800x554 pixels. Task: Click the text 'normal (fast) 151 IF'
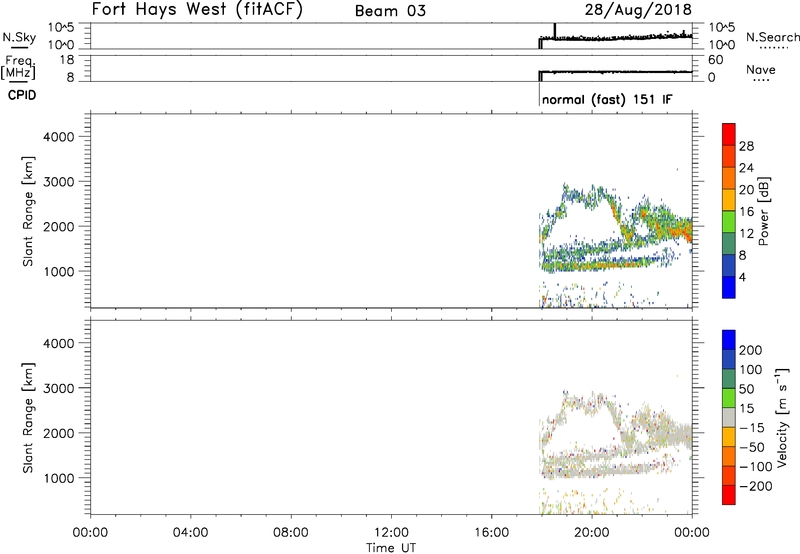coord(607,99)
